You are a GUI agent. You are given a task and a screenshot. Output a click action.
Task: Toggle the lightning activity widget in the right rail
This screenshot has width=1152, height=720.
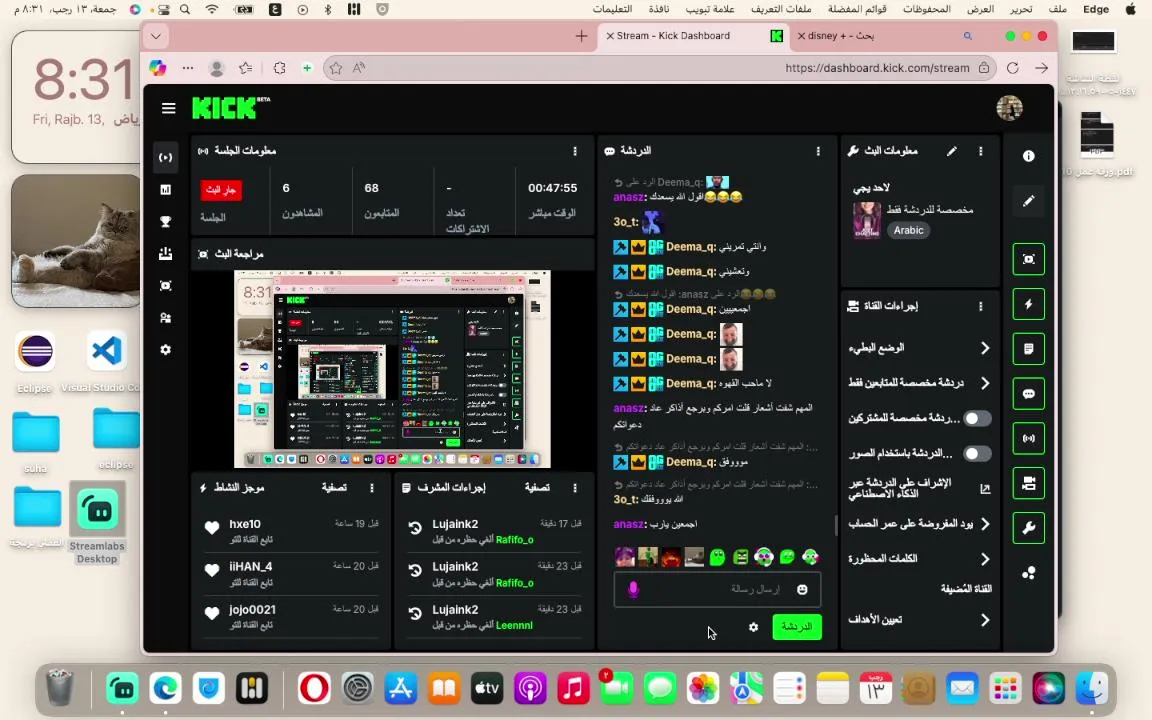pyautogui.click(x=1029, y=304)
